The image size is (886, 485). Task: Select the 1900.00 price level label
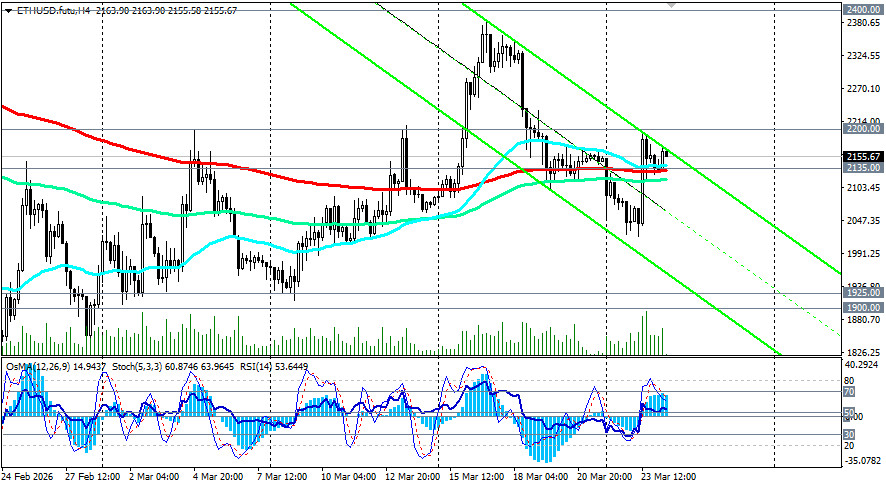[x=862, y=308]
